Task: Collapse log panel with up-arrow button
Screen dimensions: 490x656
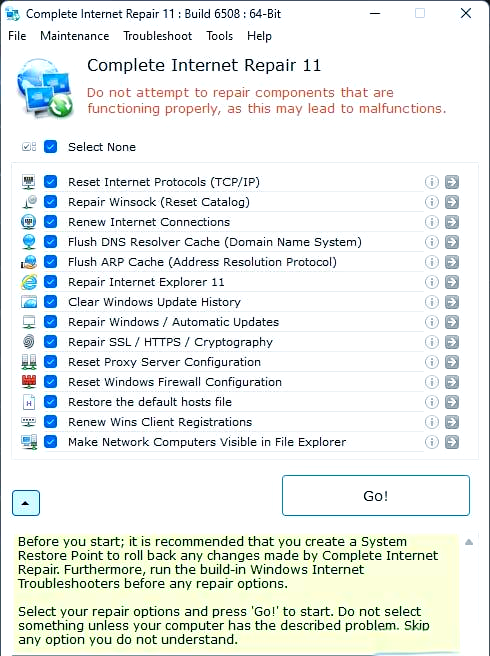Action: click(26, 503)
